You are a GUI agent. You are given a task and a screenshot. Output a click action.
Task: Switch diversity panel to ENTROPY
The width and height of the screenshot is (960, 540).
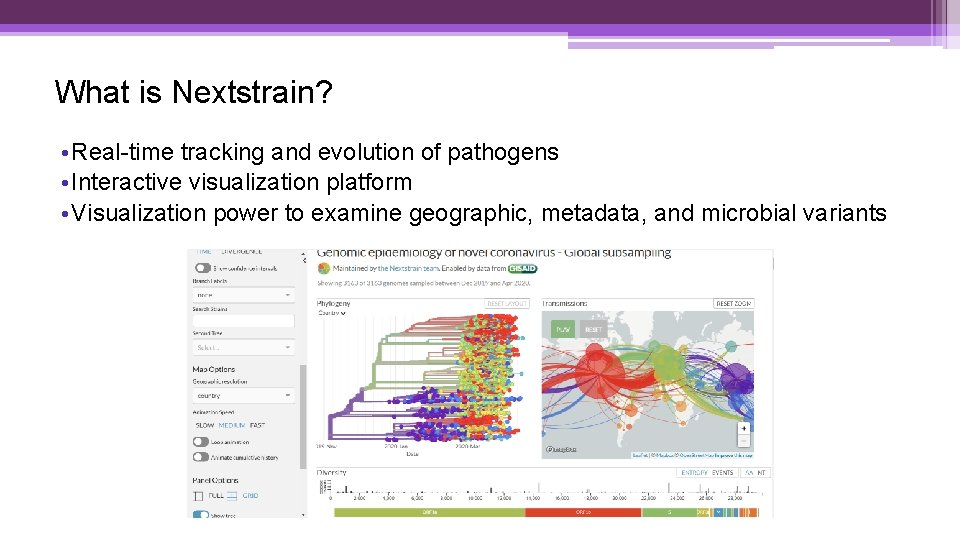point(694,473)
